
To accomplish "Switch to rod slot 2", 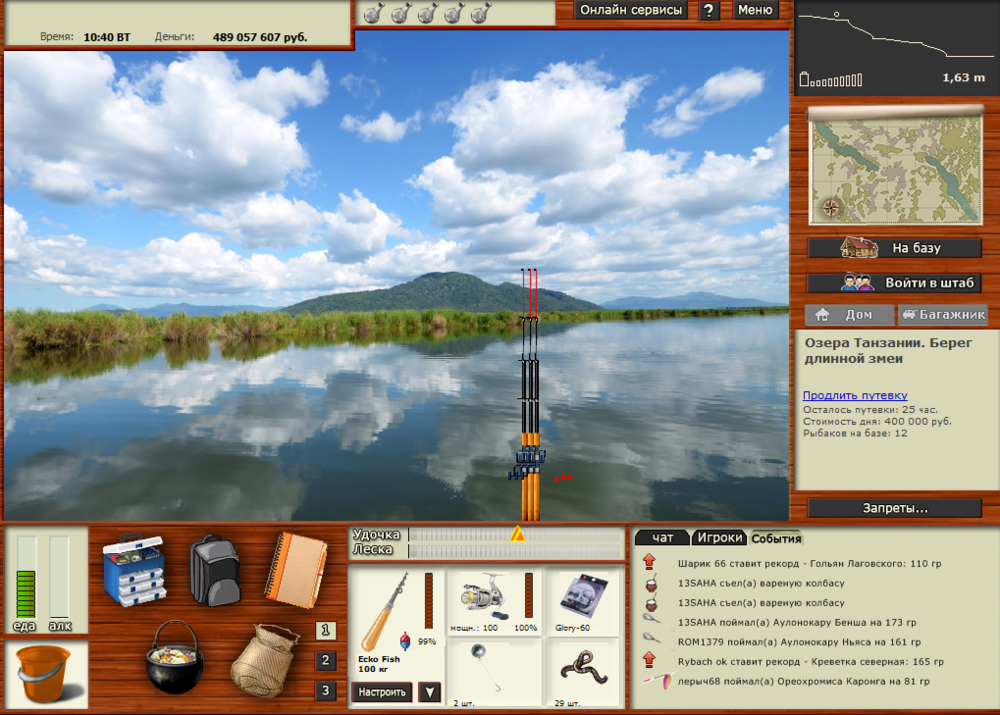I will click(325, 661).
